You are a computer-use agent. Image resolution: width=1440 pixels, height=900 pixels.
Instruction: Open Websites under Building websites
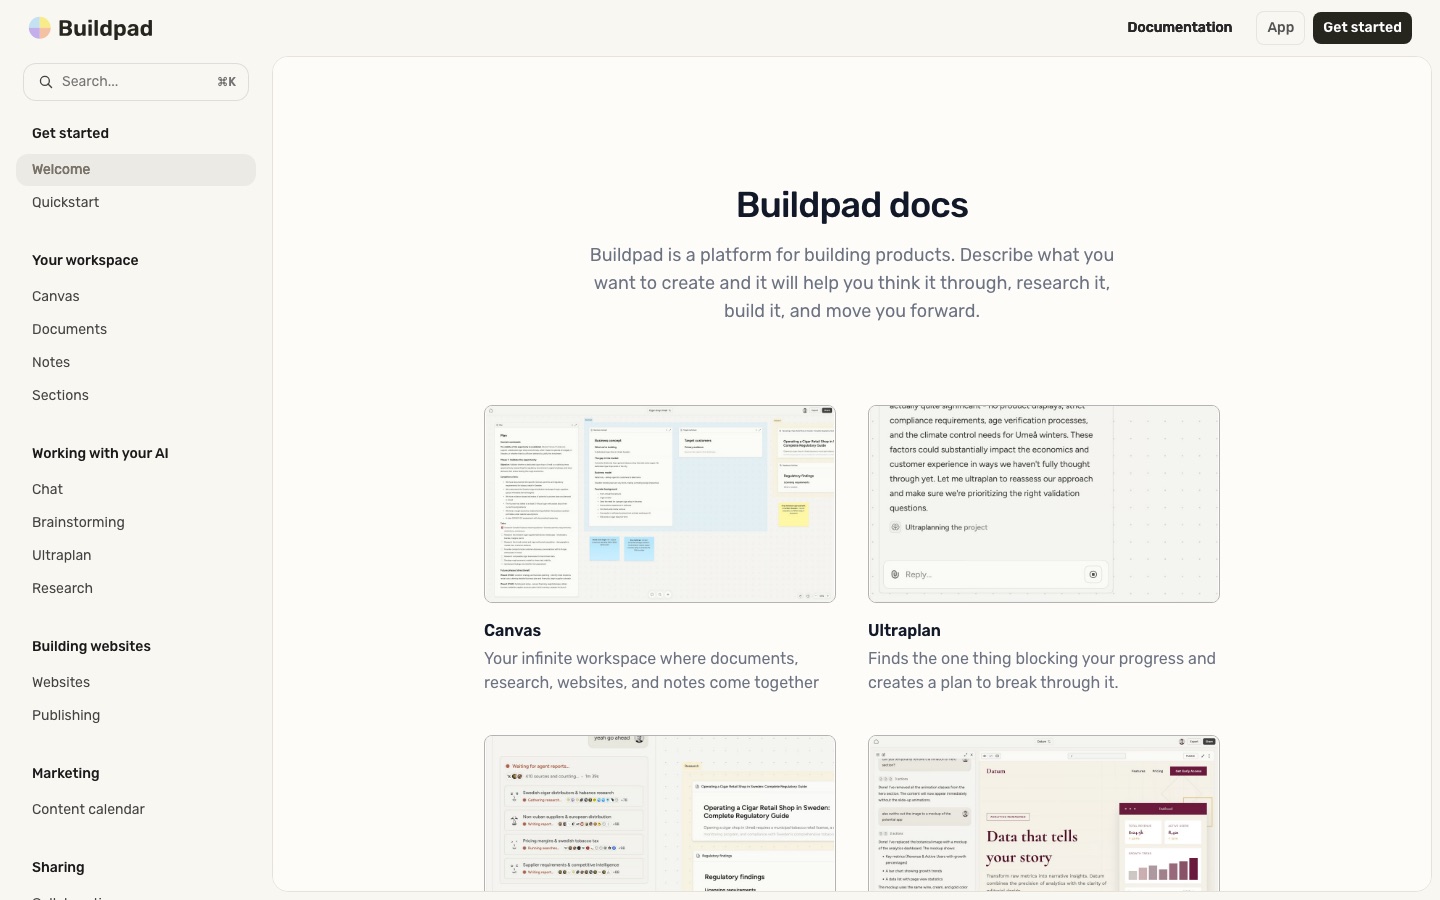tap(61, 683)
